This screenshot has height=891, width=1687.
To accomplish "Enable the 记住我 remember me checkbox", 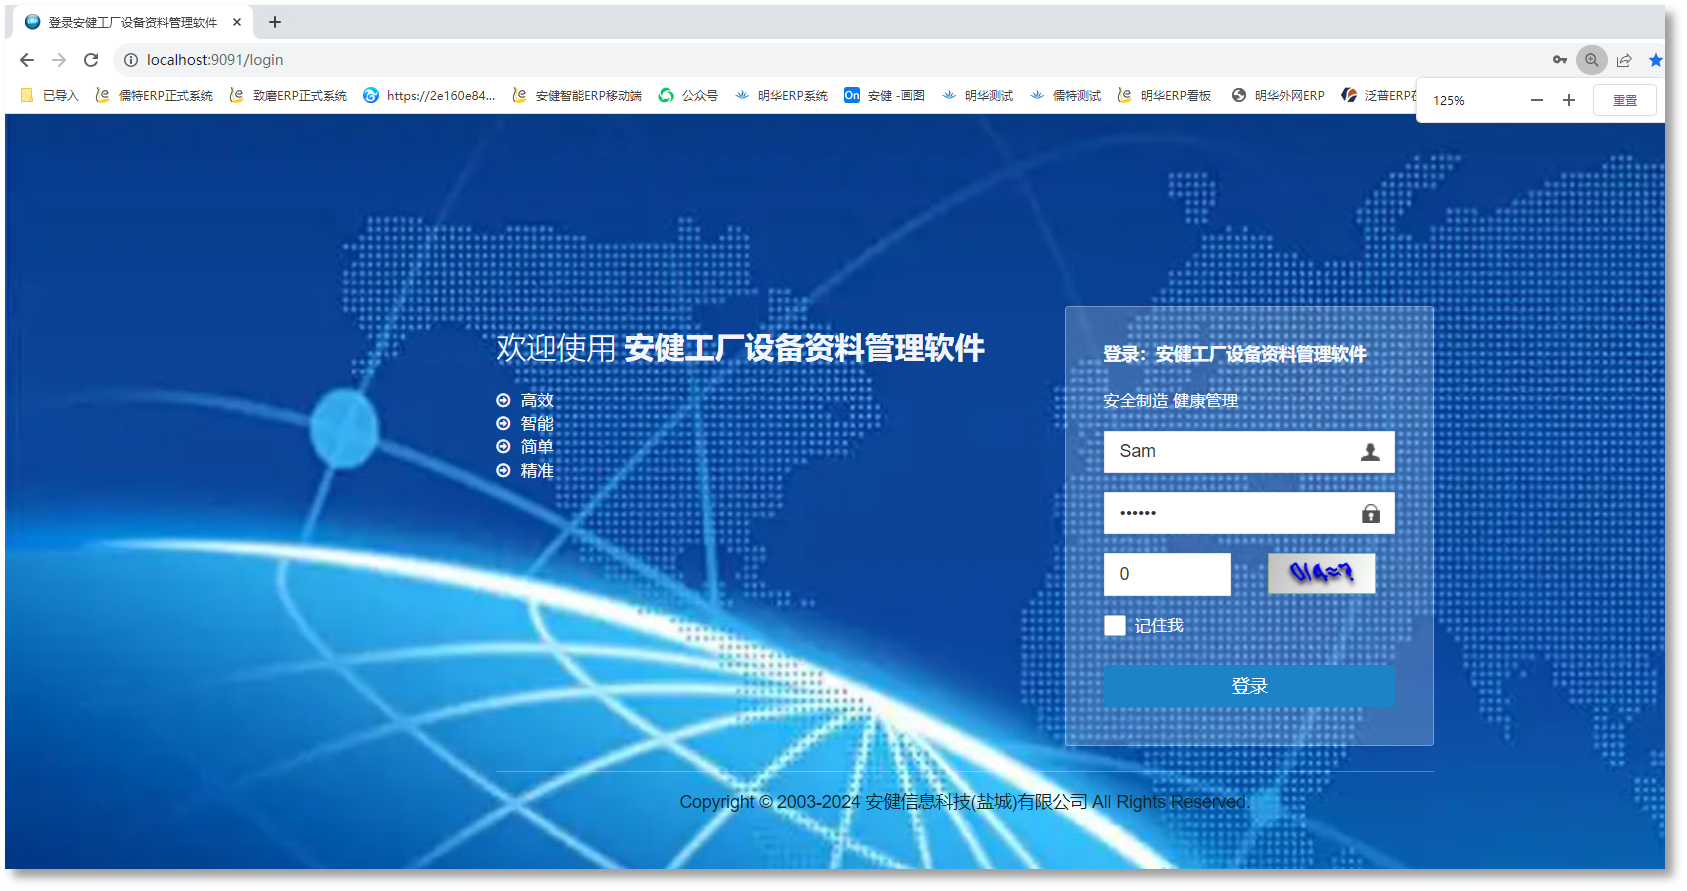I will [1115, 625].
